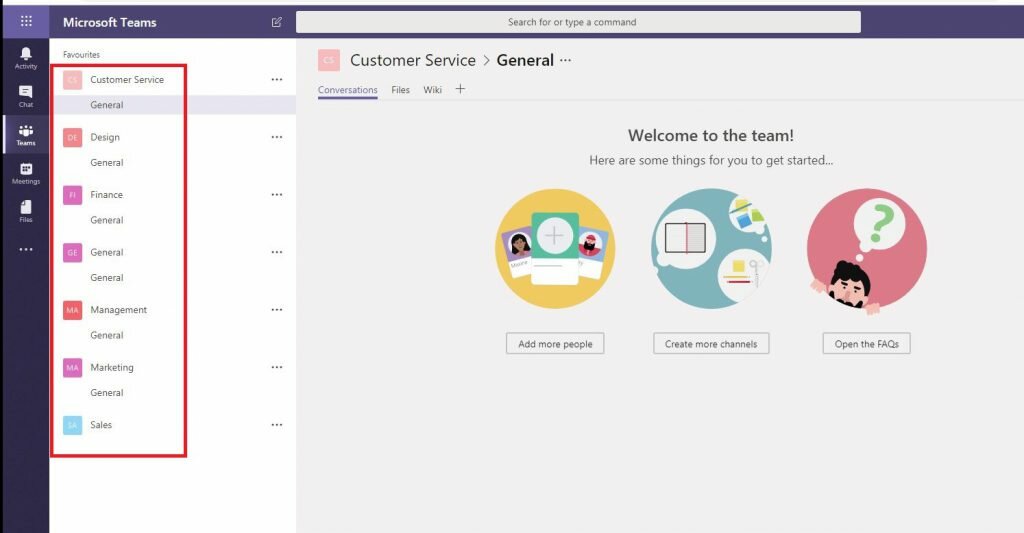Image resolution: width=1024 pixels, height=533 pixels.
Task: Open General channel under Marketing
Action: tap(107, 393)
